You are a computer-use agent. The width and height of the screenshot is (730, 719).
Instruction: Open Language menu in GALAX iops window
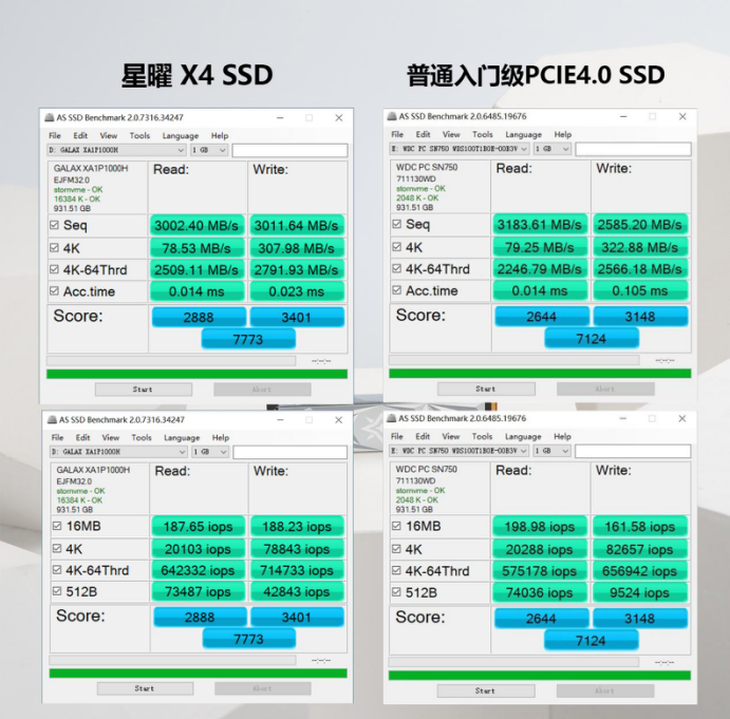pyautogui.click(x=182, y=438)
